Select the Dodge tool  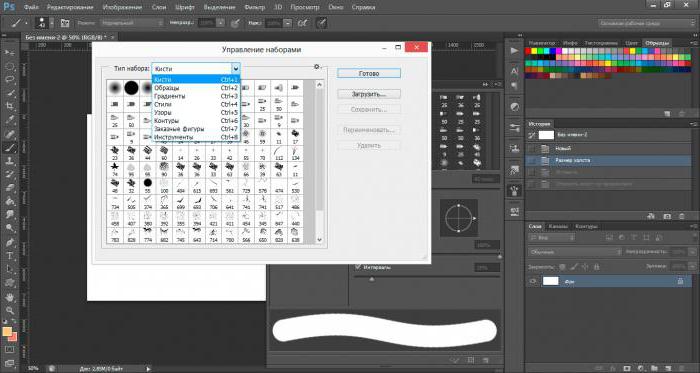point(9,228)
